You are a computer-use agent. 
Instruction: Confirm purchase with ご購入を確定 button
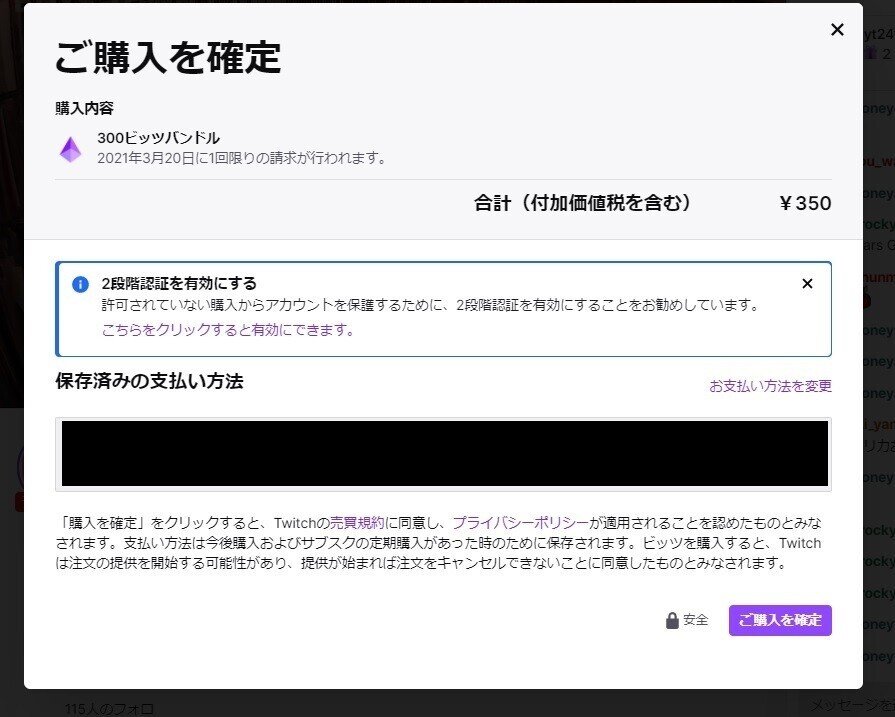[780, 621]
